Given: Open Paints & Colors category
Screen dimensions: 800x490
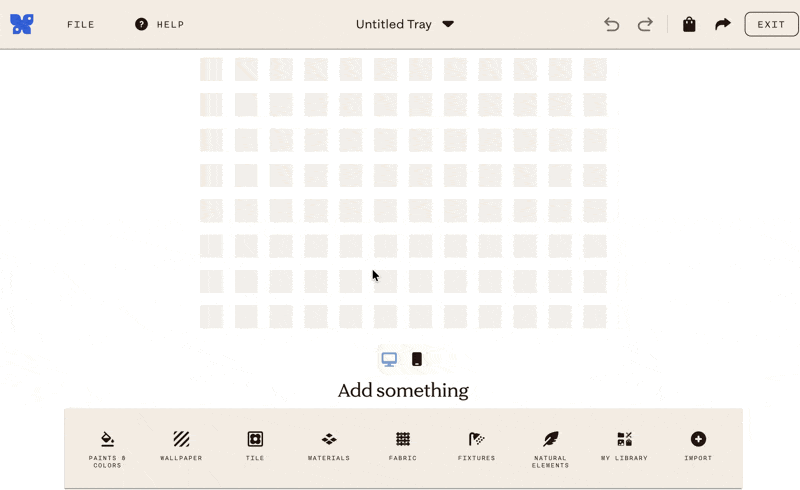Looking at the screenshot, I should pos(107,449).
